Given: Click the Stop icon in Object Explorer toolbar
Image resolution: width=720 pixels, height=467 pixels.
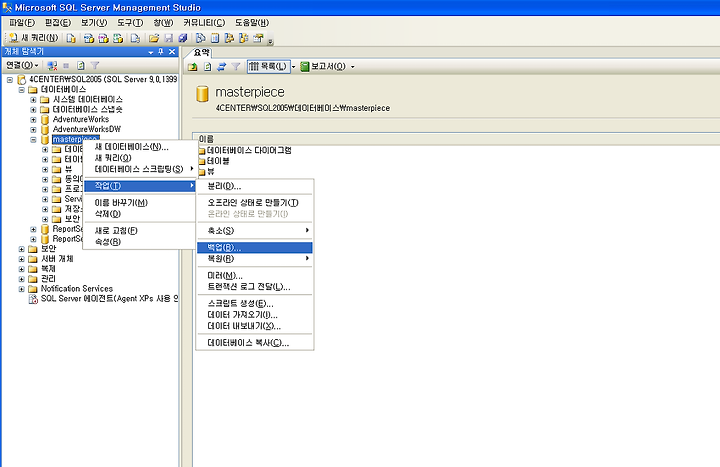Looking at the screenshot, I should [x=66, y=66].
